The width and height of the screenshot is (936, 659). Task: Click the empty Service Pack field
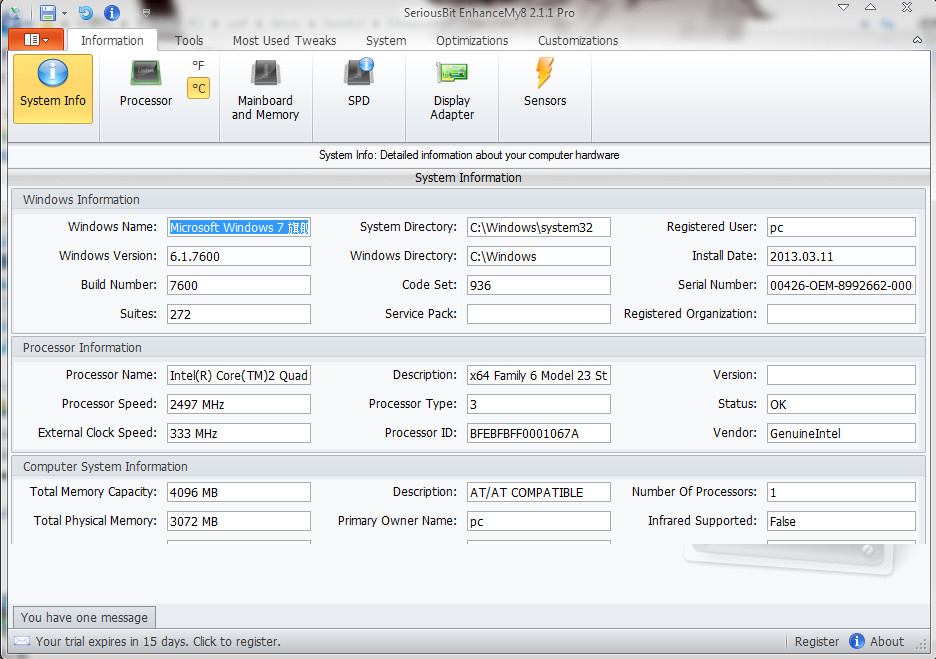click(538, 314)
